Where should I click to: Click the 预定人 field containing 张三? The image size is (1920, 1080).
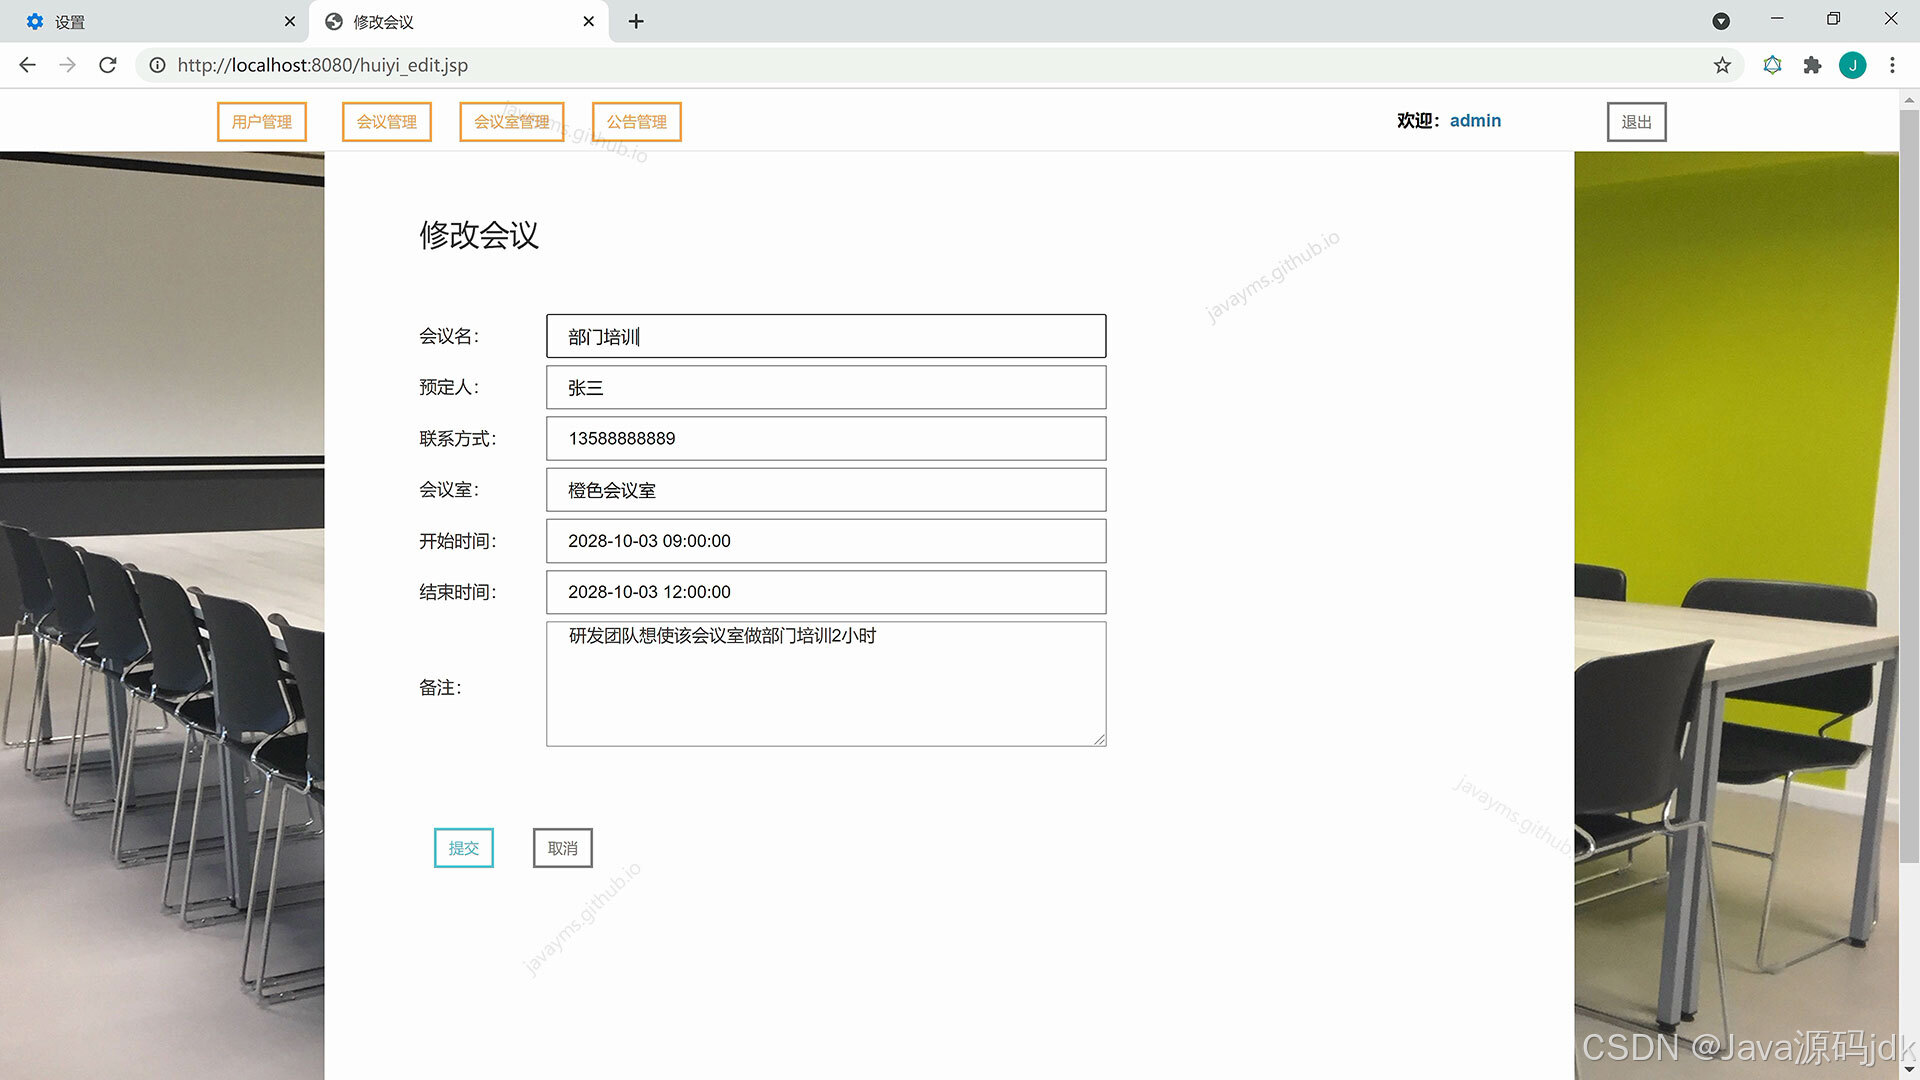pos(826,387)
